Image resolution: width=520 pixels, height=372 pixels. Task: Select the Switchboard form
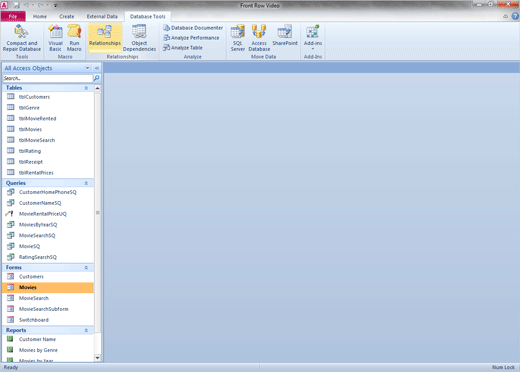tap(48, 320)
